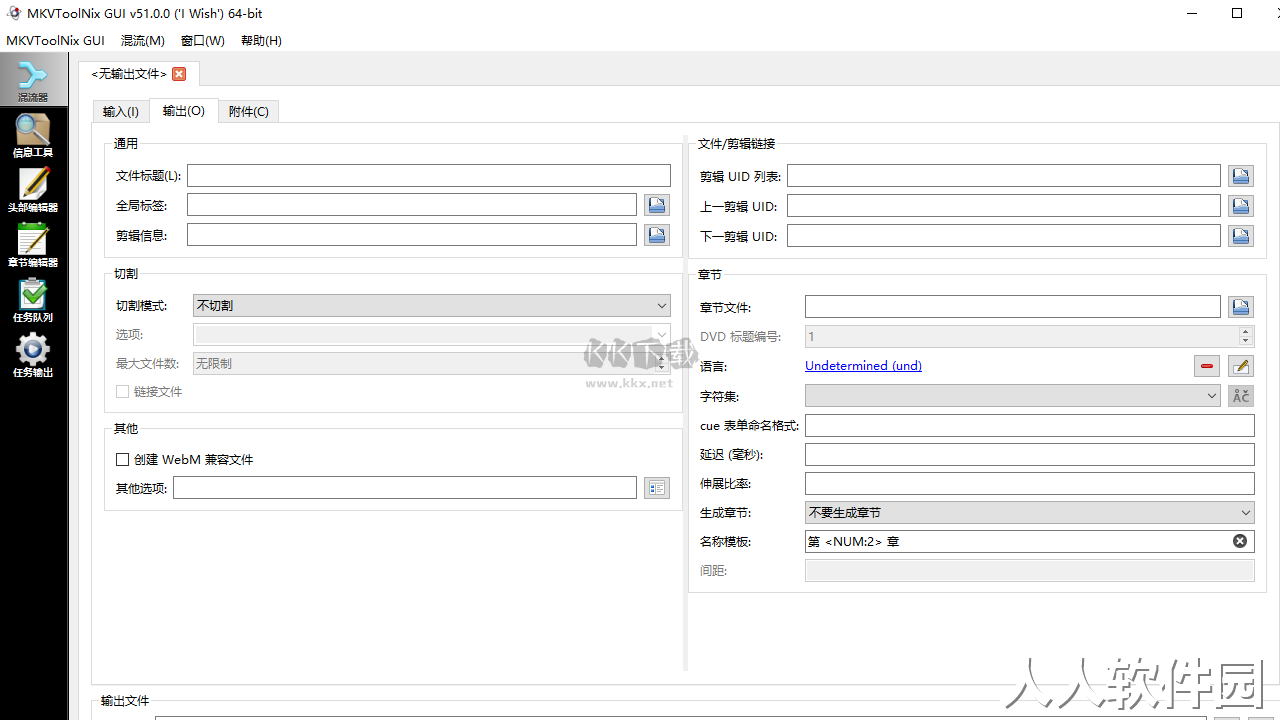Decrease the DVD 标题编号 value
Image resolution: width=1280 pixels, height=720 pixels.
coord(1246,341)
